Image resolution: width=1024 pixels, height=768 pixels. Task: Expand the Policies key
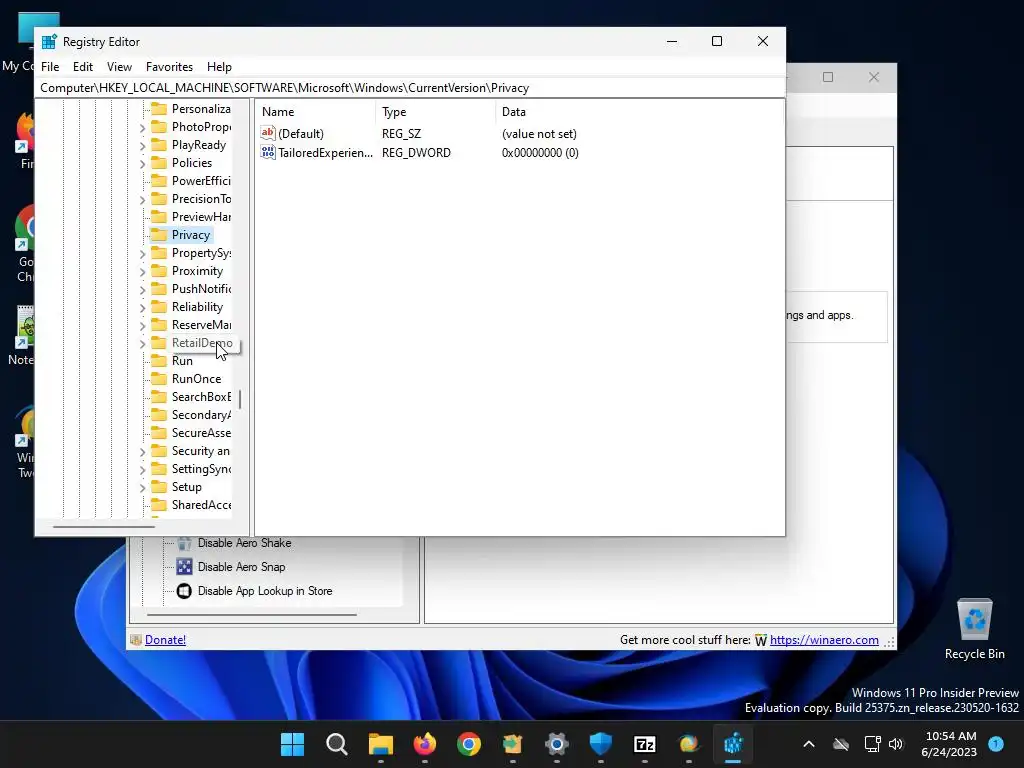142,163
